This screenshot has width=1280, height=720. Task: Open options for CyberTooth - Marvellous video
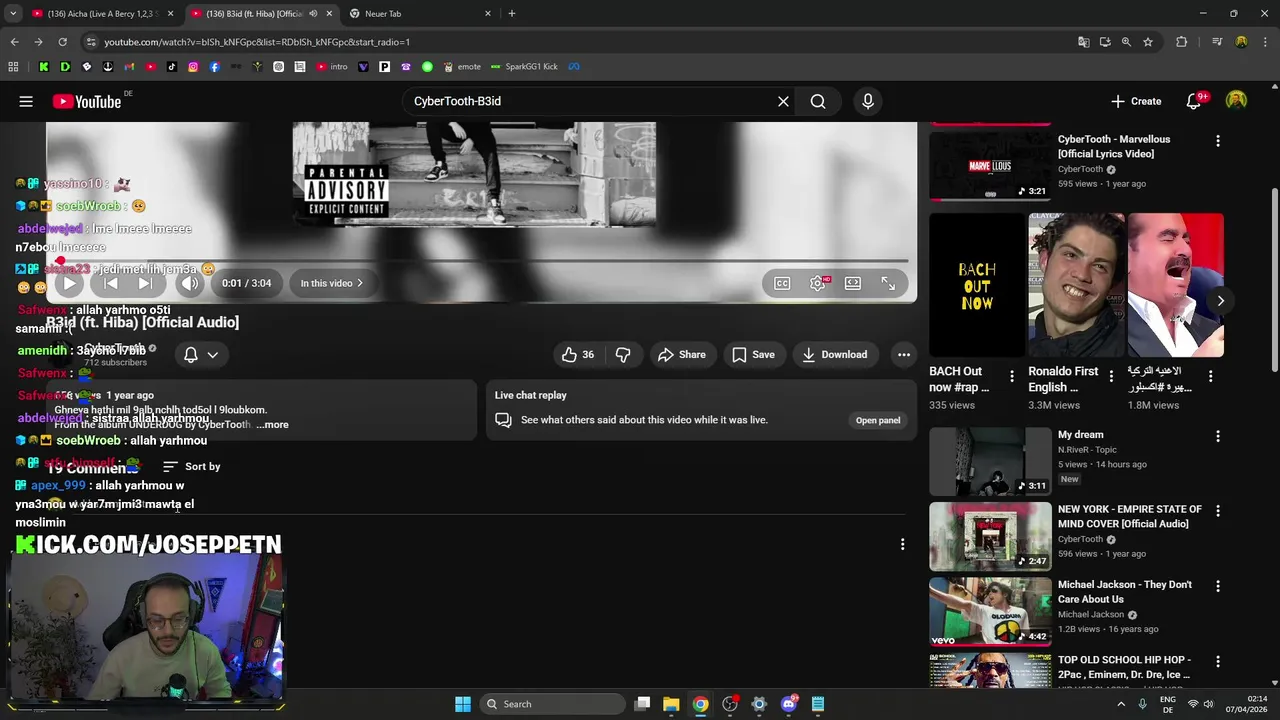[x=1217, y=141]
